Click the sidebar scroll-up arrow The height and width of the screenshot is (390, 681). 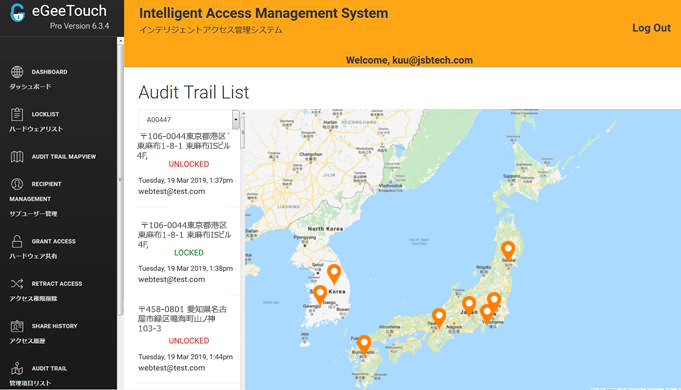(x=120, y=41)
